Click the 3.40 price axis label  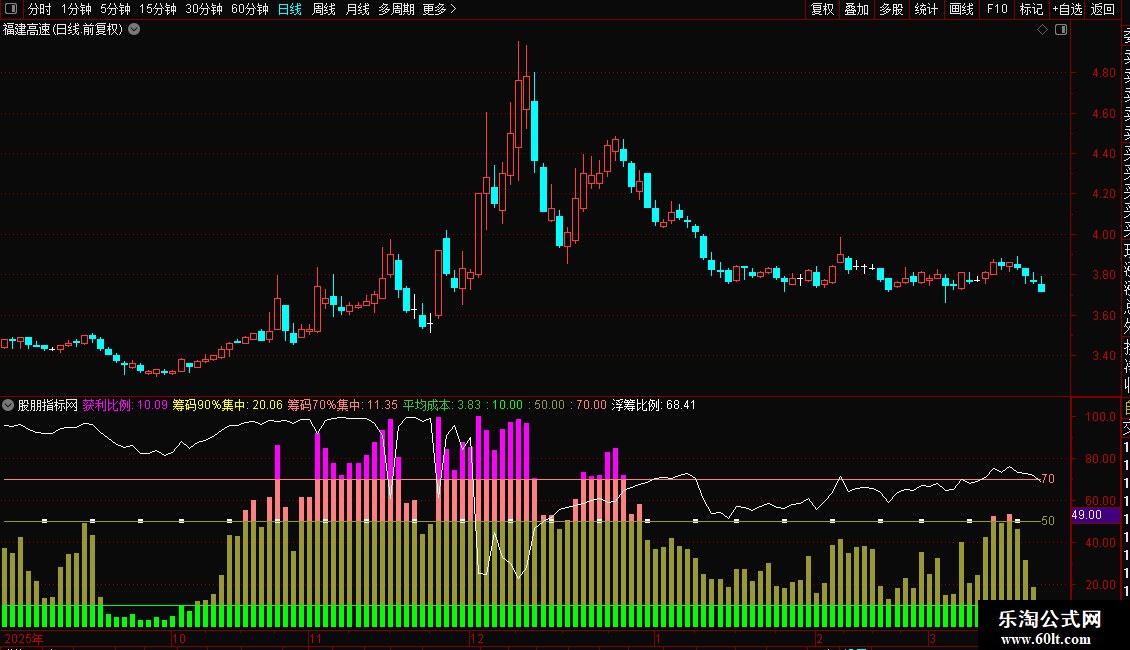pyautogui.click(x=1103, y=355)
